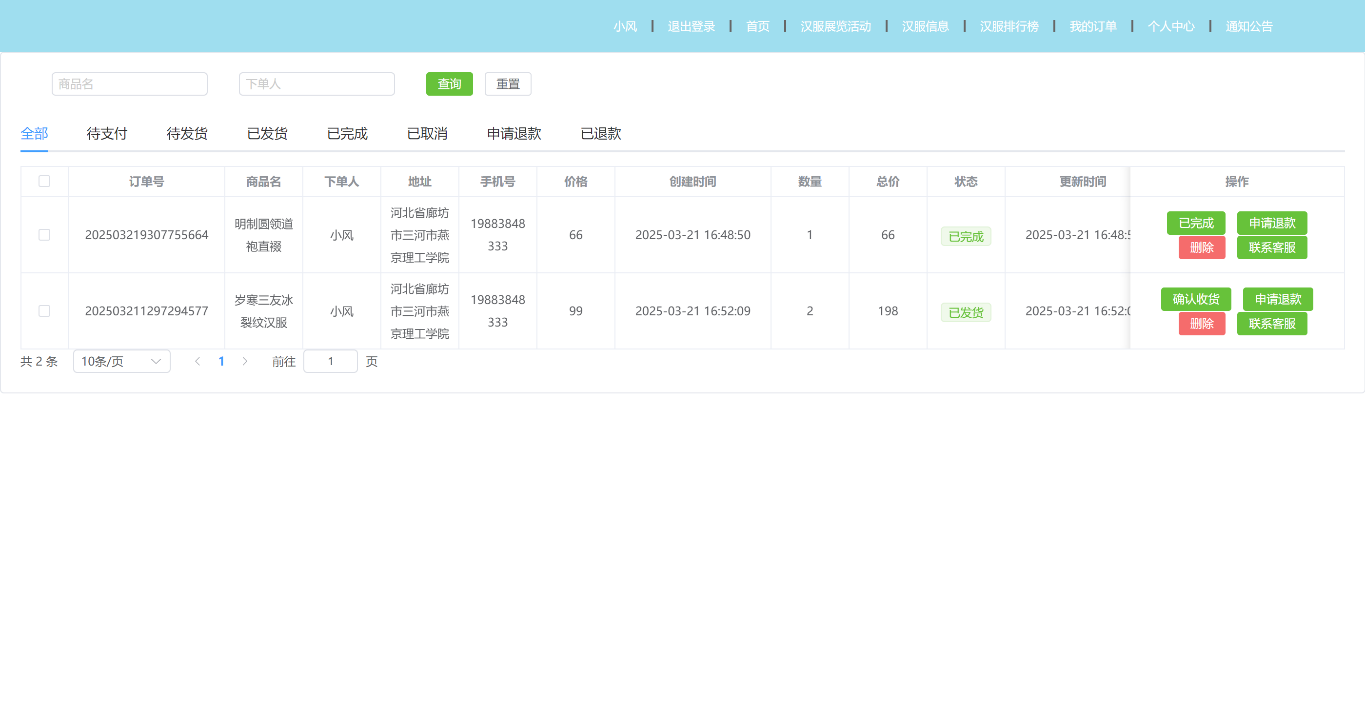
Task: Open 汉服展览活动 from top navigation
Action: click(x=836, y=26)
